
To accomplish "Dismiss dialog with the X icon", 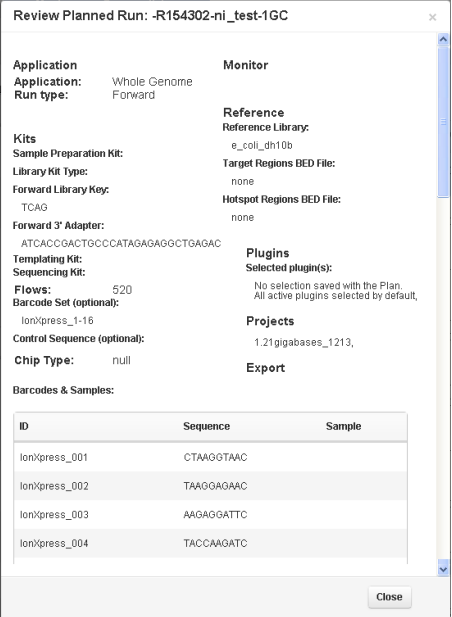I will pyautogui.click(x=432, y=17).
